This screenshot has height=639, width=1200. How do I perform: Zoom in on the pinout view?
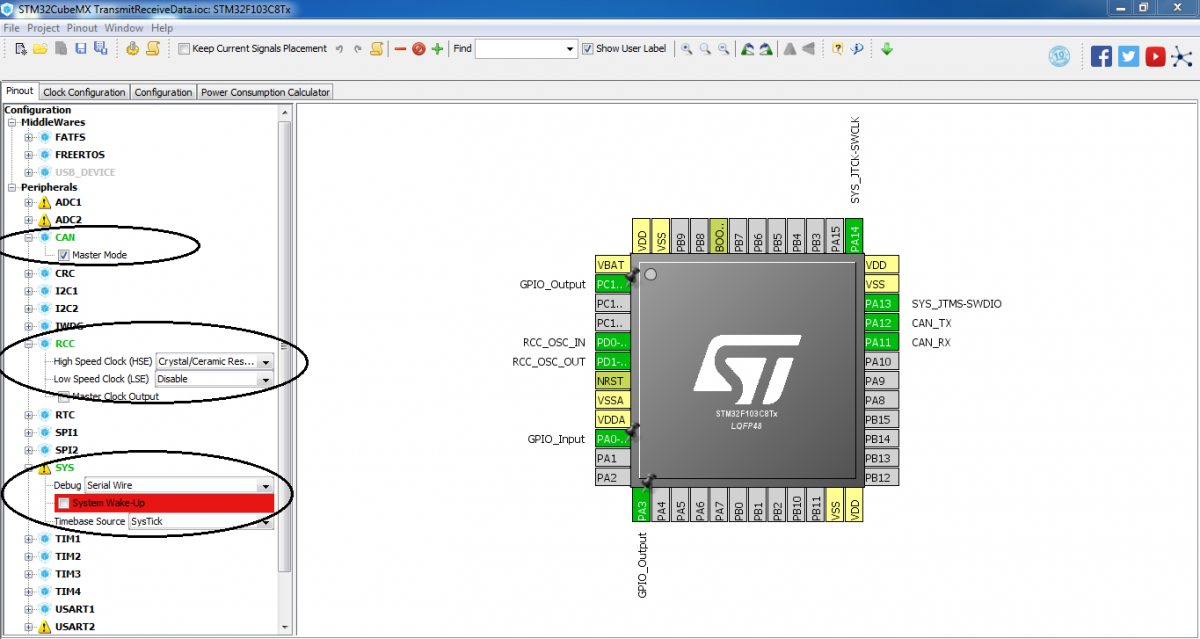[686, 48]
